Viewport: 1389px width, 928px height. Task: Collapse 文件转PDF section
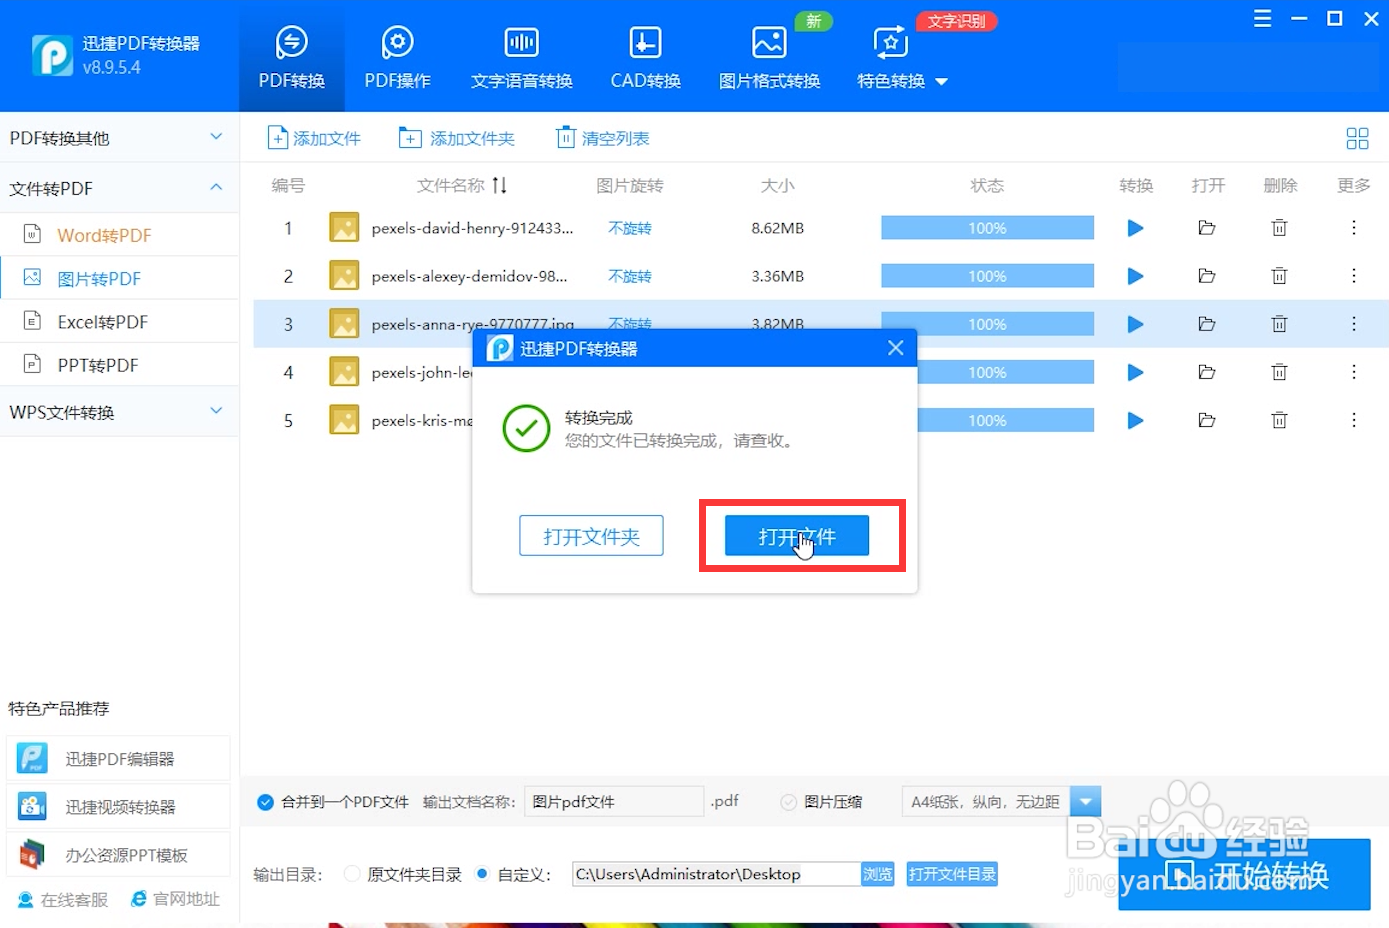click(119, 188)
